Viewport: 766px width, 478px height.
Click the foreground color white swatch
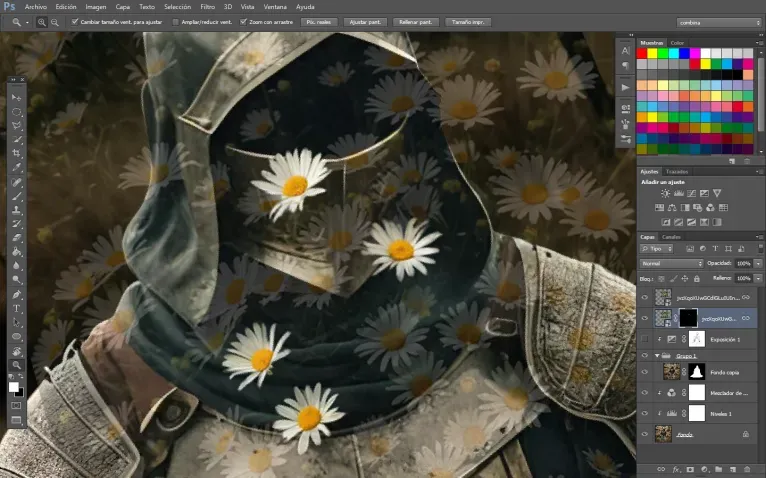coord(14,387)
